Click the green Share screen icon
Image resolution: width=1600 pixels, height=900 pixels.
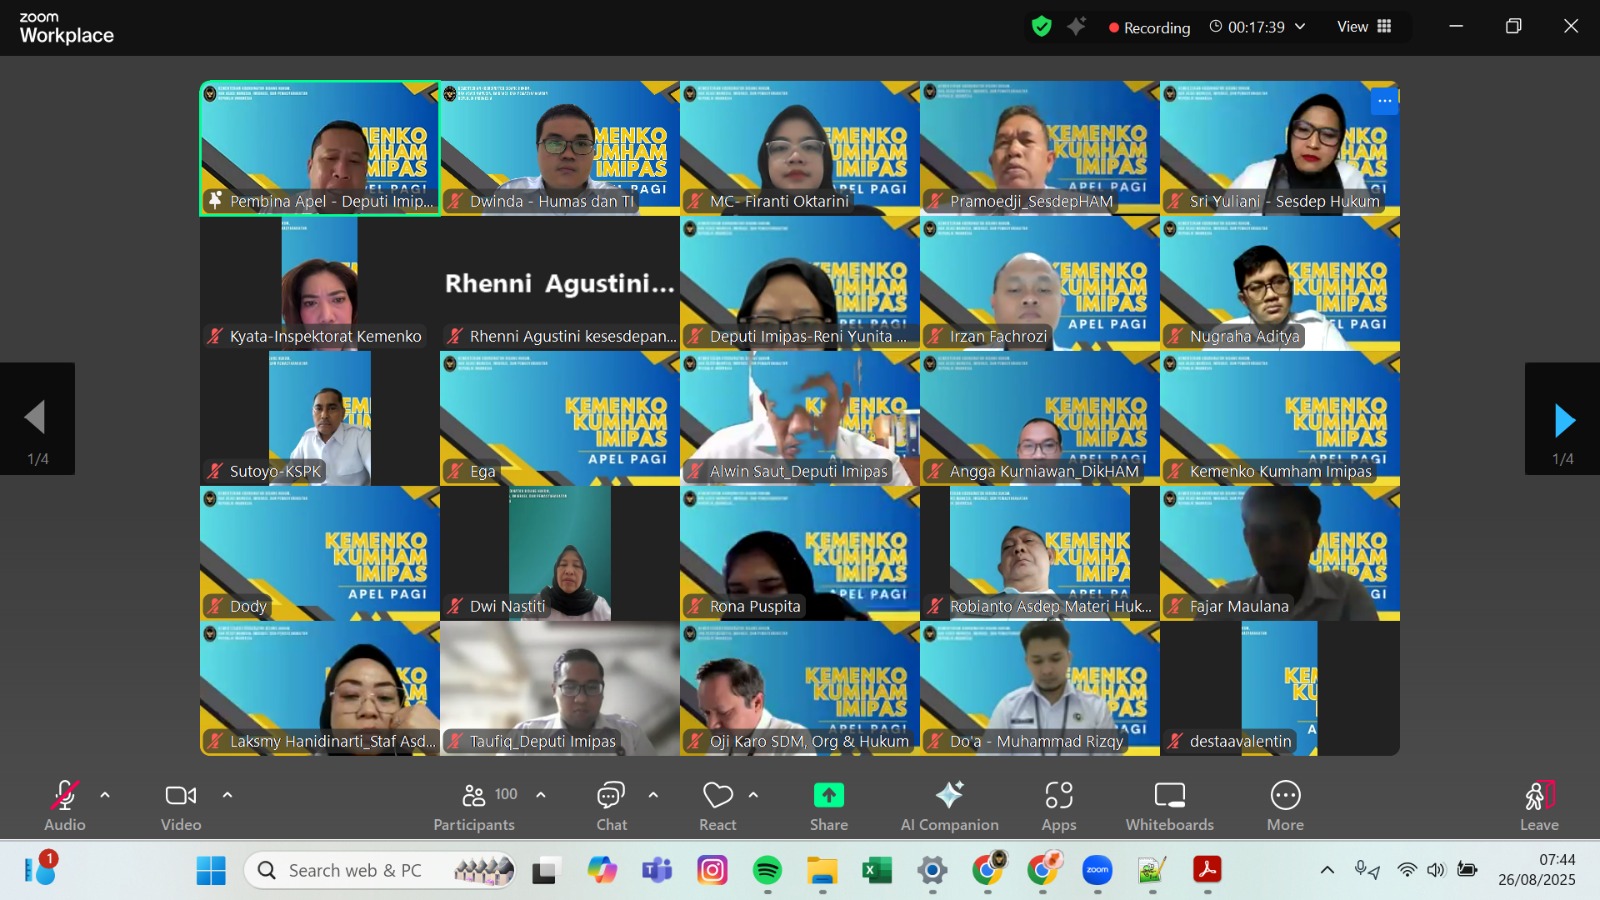[828, 796]
